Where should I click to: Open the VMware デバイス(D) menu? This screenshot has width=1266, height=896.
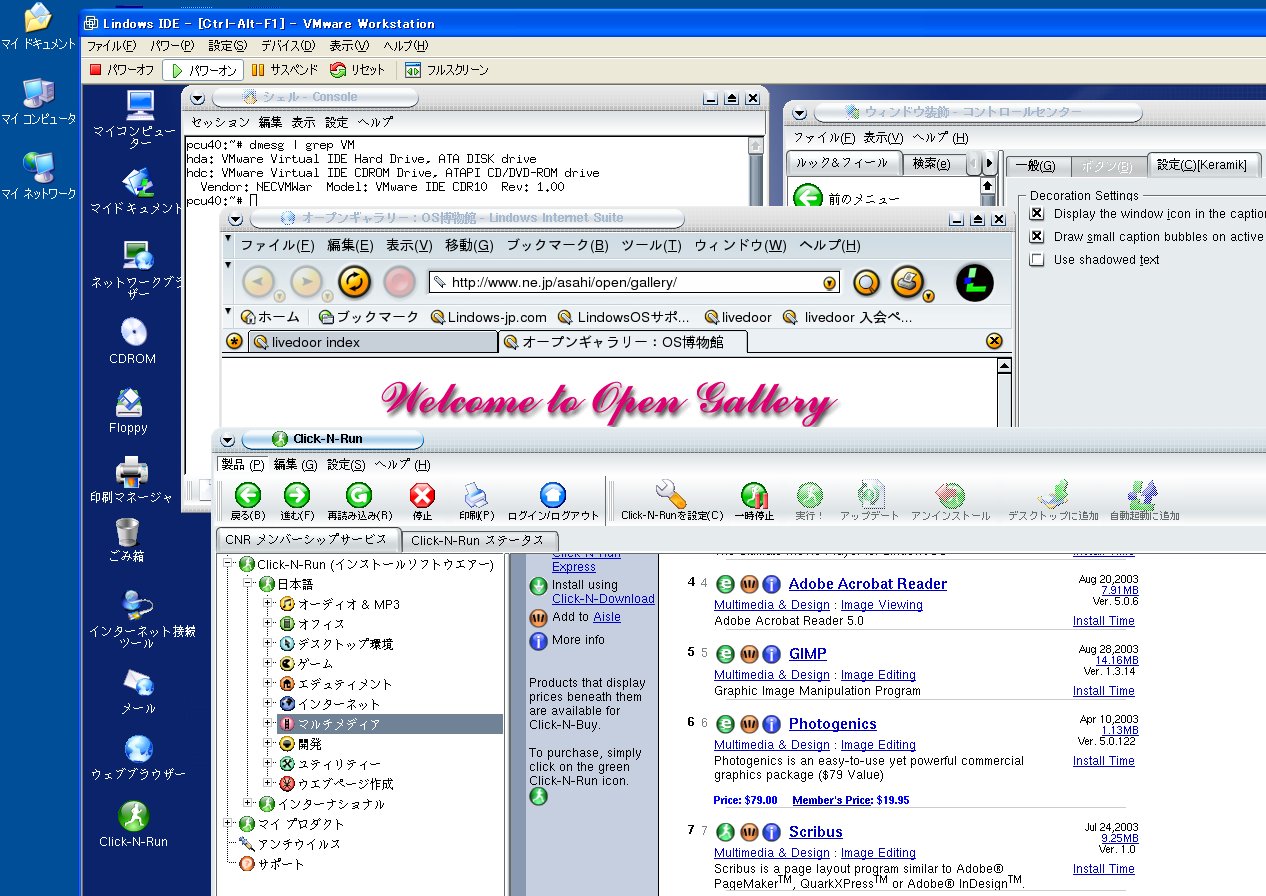tap(288, 46)
